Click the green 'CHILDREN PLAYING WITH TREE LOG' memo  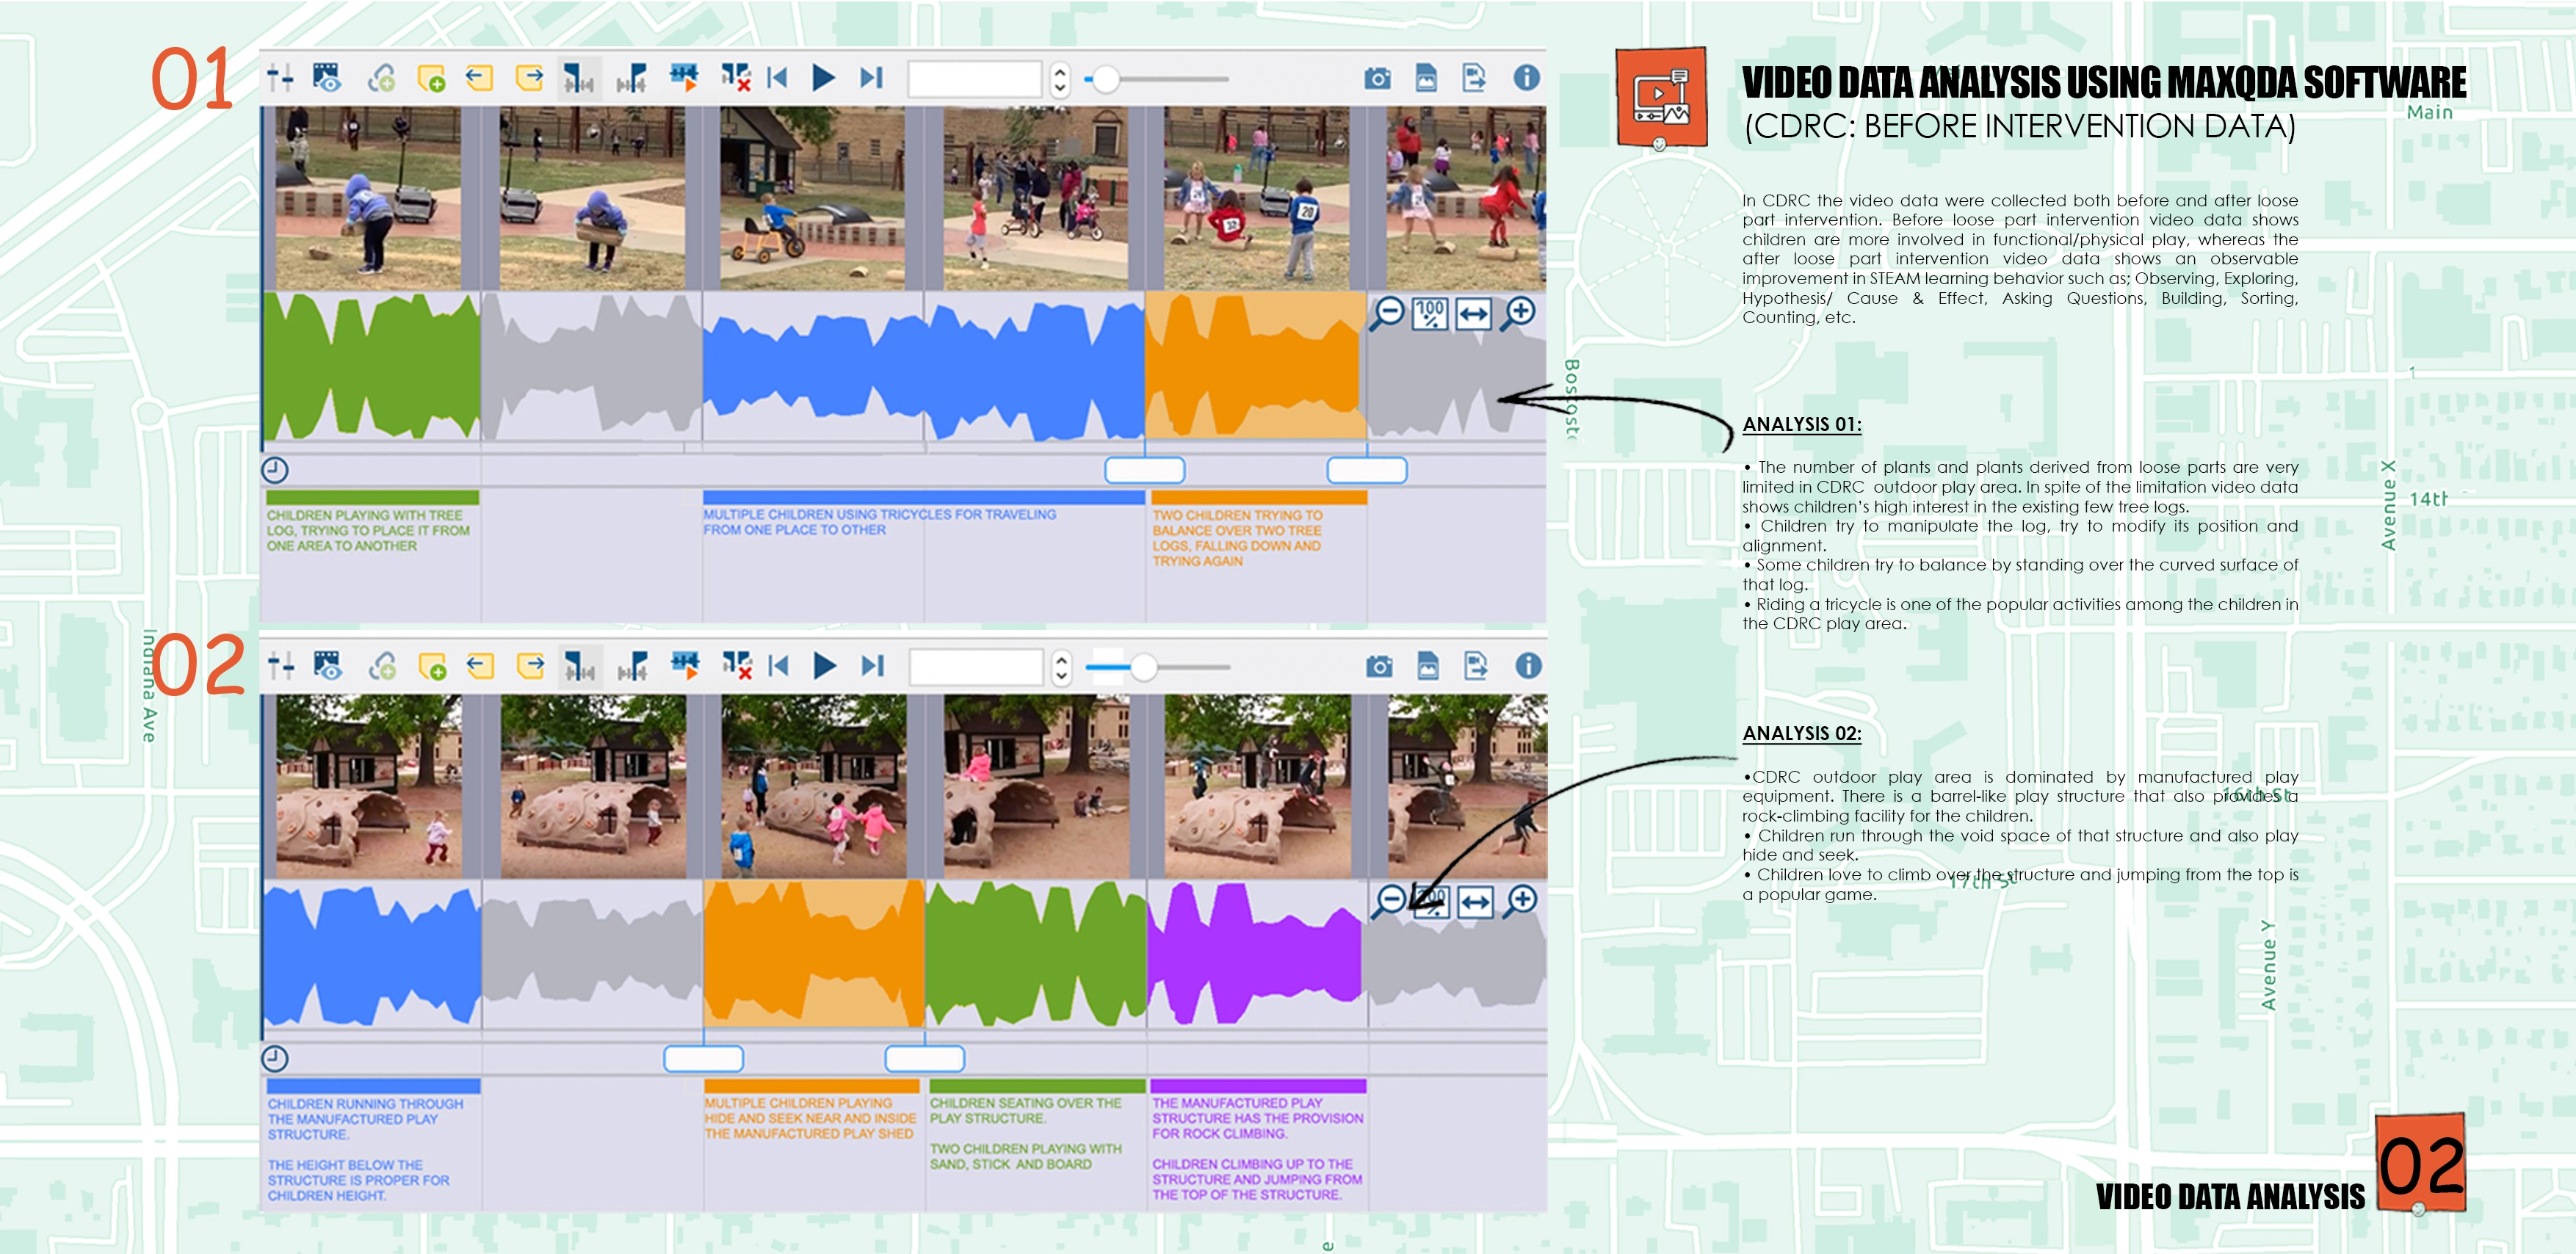pyautogui.click(x=368, y=530)
